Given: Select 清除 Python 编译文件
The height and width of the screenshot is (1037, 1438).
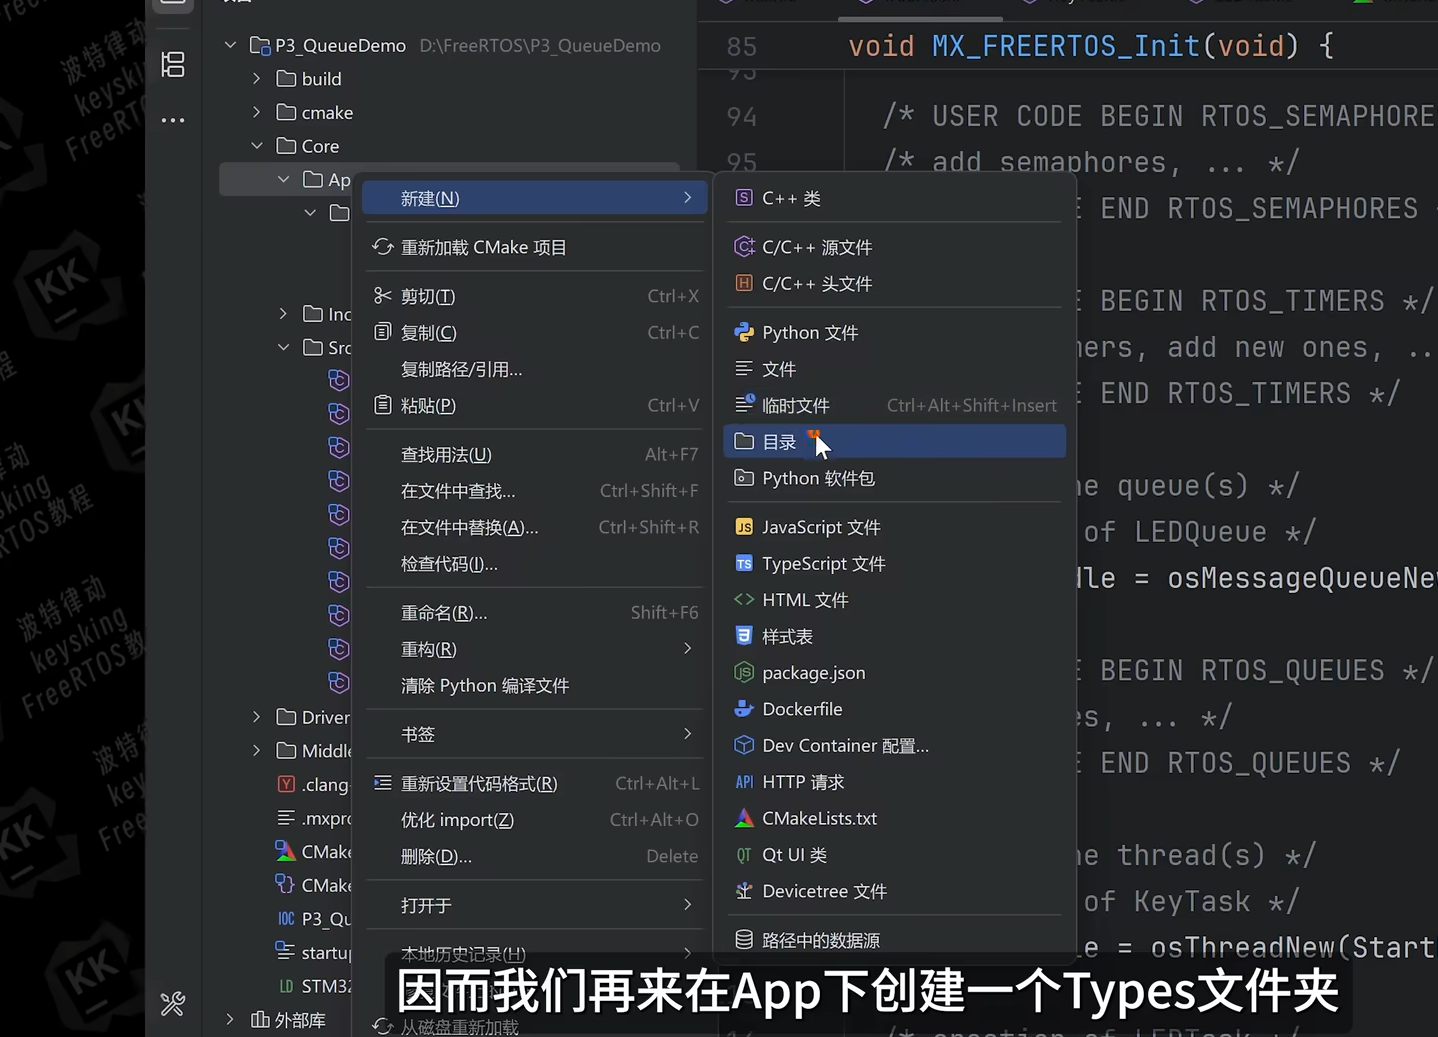Looking at the screenshot, I should click(x=534, y=685).
